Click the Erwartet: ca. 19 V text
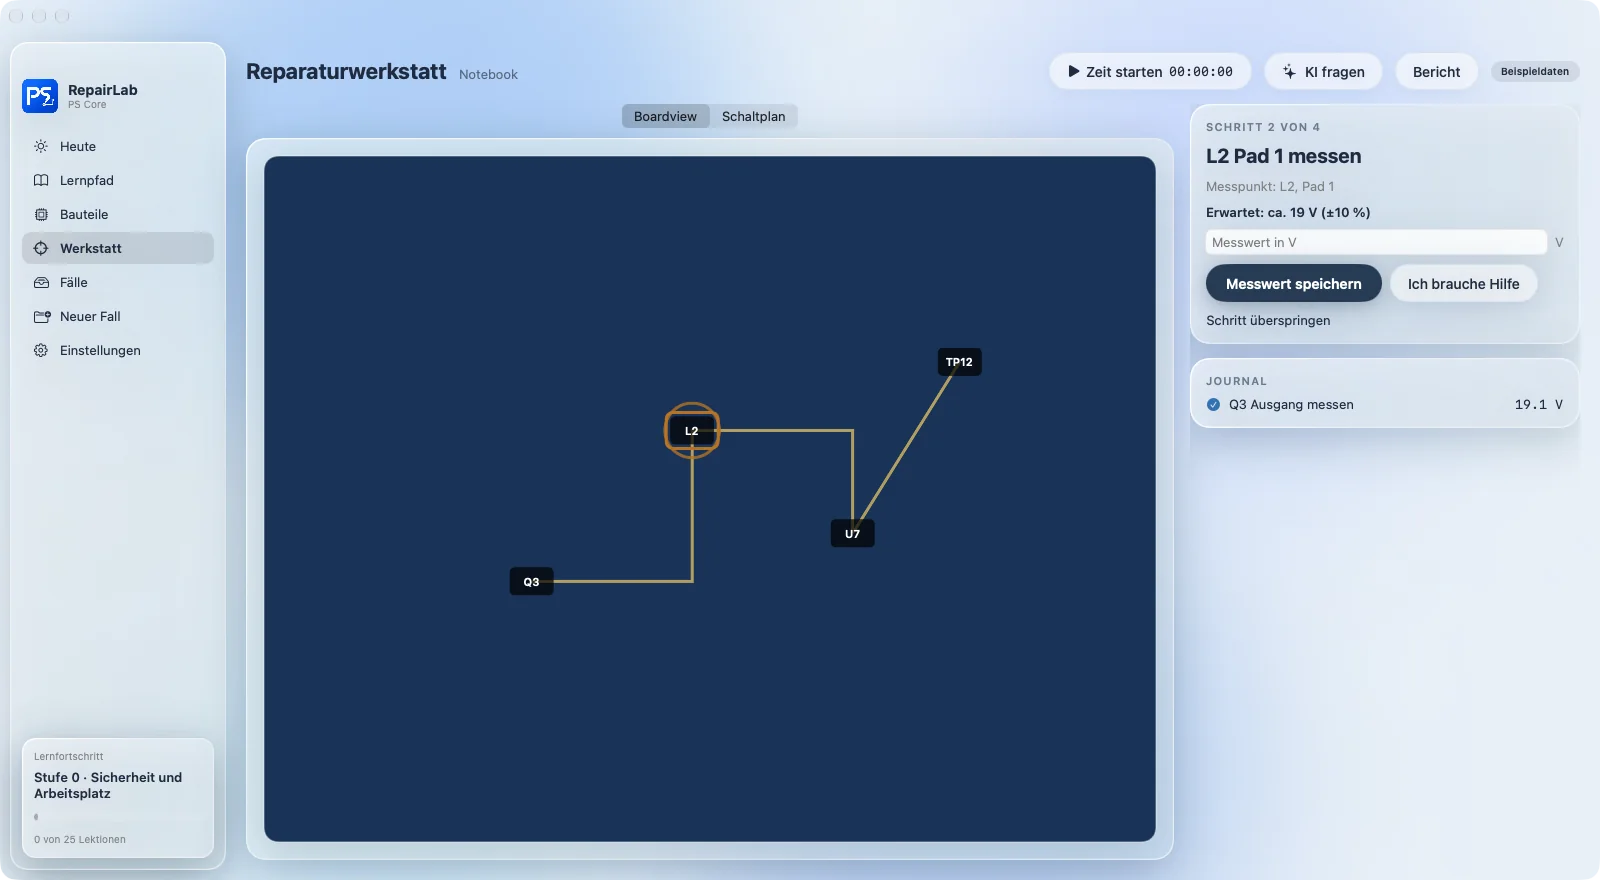The width and height of the screenshot is (1600, 880). pos(1288,212)
